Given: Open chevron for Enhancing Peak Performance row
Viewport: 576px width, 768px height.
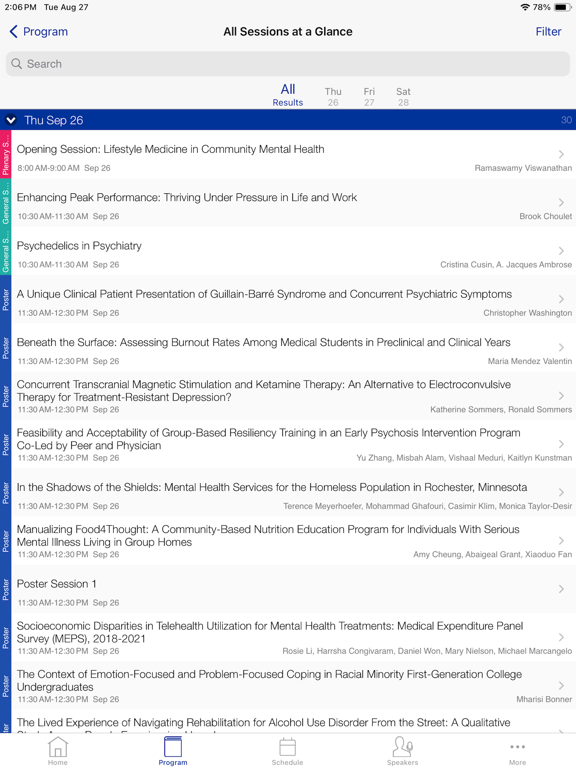Looking at the screenshot, I should (x=561, y=202).
